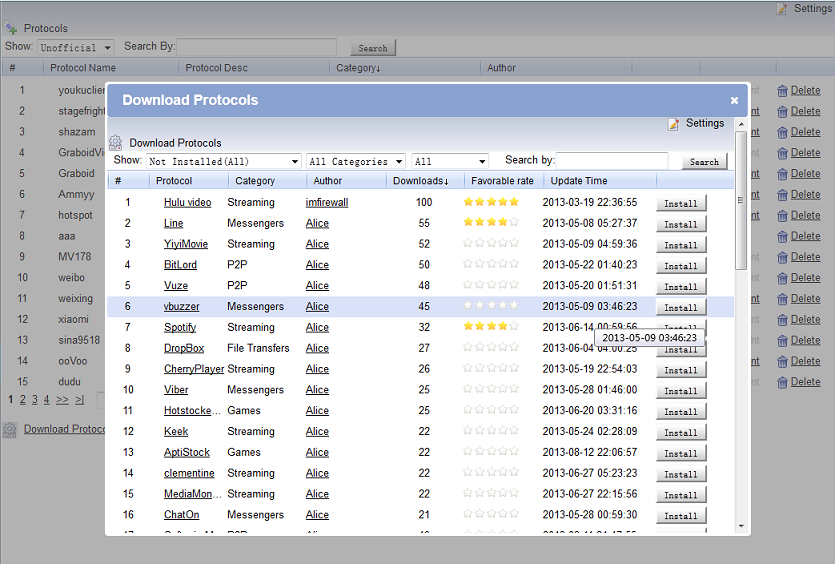Install the ChatOn protocol

point(681,516)
